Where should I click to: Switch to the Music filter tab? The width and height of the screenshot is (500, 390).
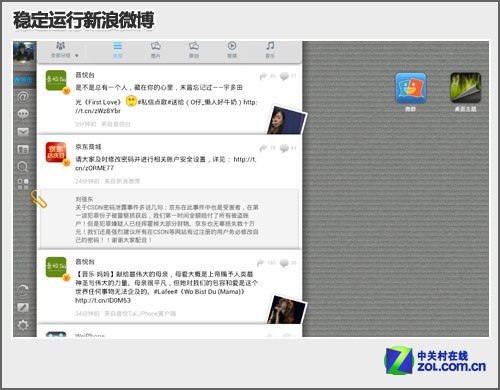tap(270, 50)
